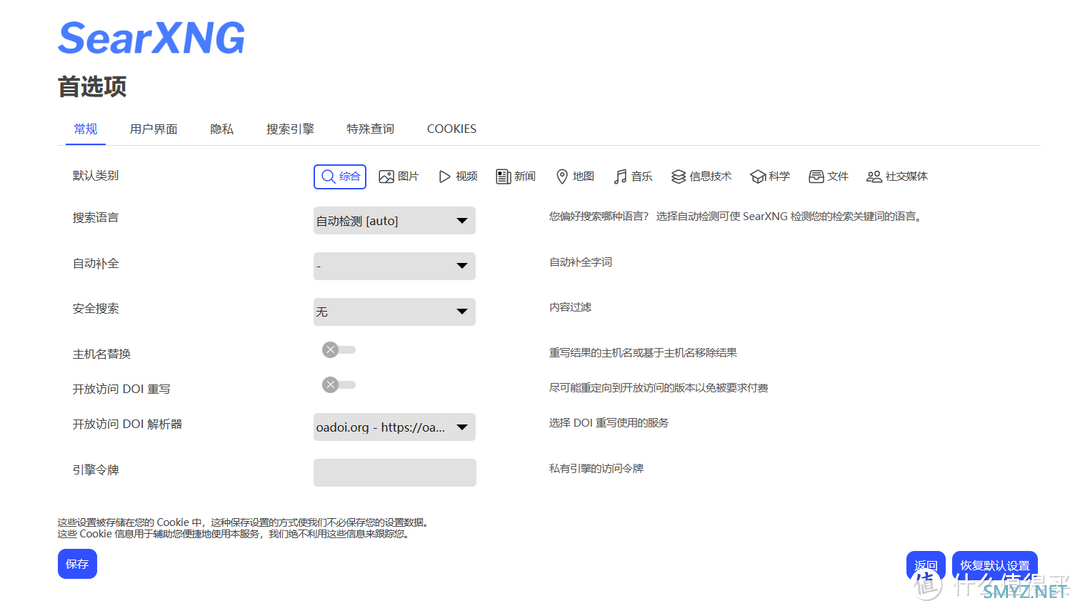This screenshot has width=1080, height=611.
Task: Click the 私有引擎的访问令牌 description text
Action: click(x=596, y=468)
